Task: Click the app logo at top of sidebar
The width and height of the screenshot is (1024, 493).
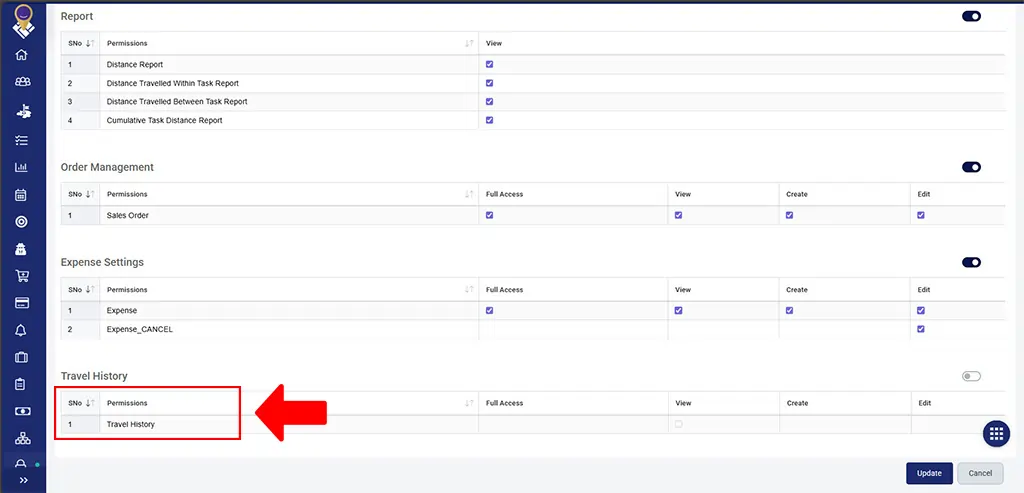Action: [24, 21]
